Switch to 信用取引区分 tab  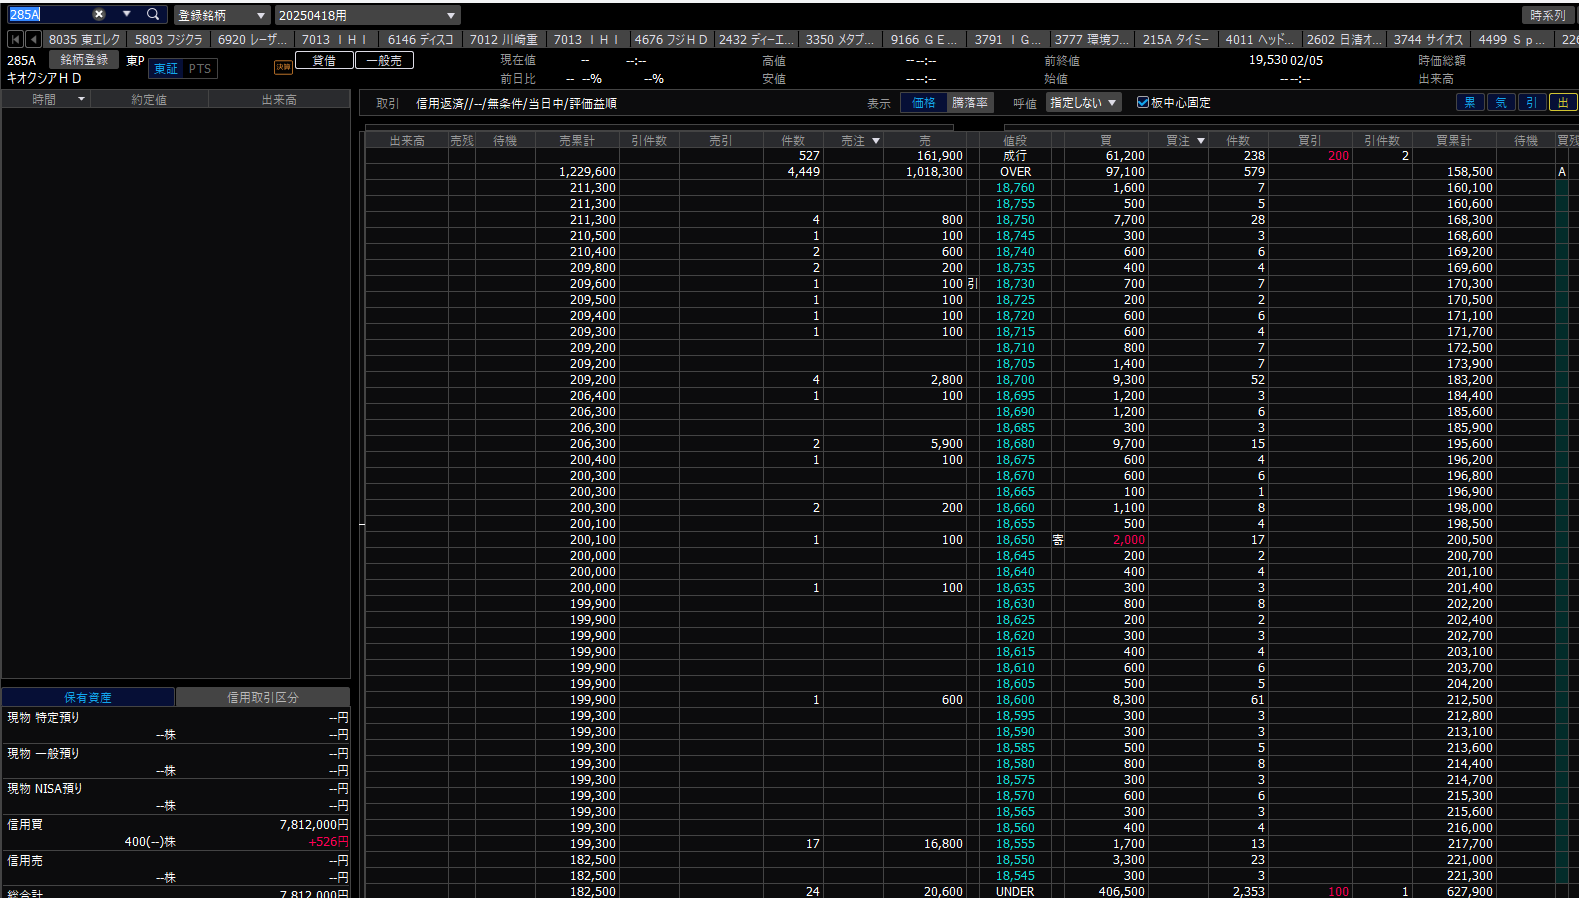click(x=262, y=697)
